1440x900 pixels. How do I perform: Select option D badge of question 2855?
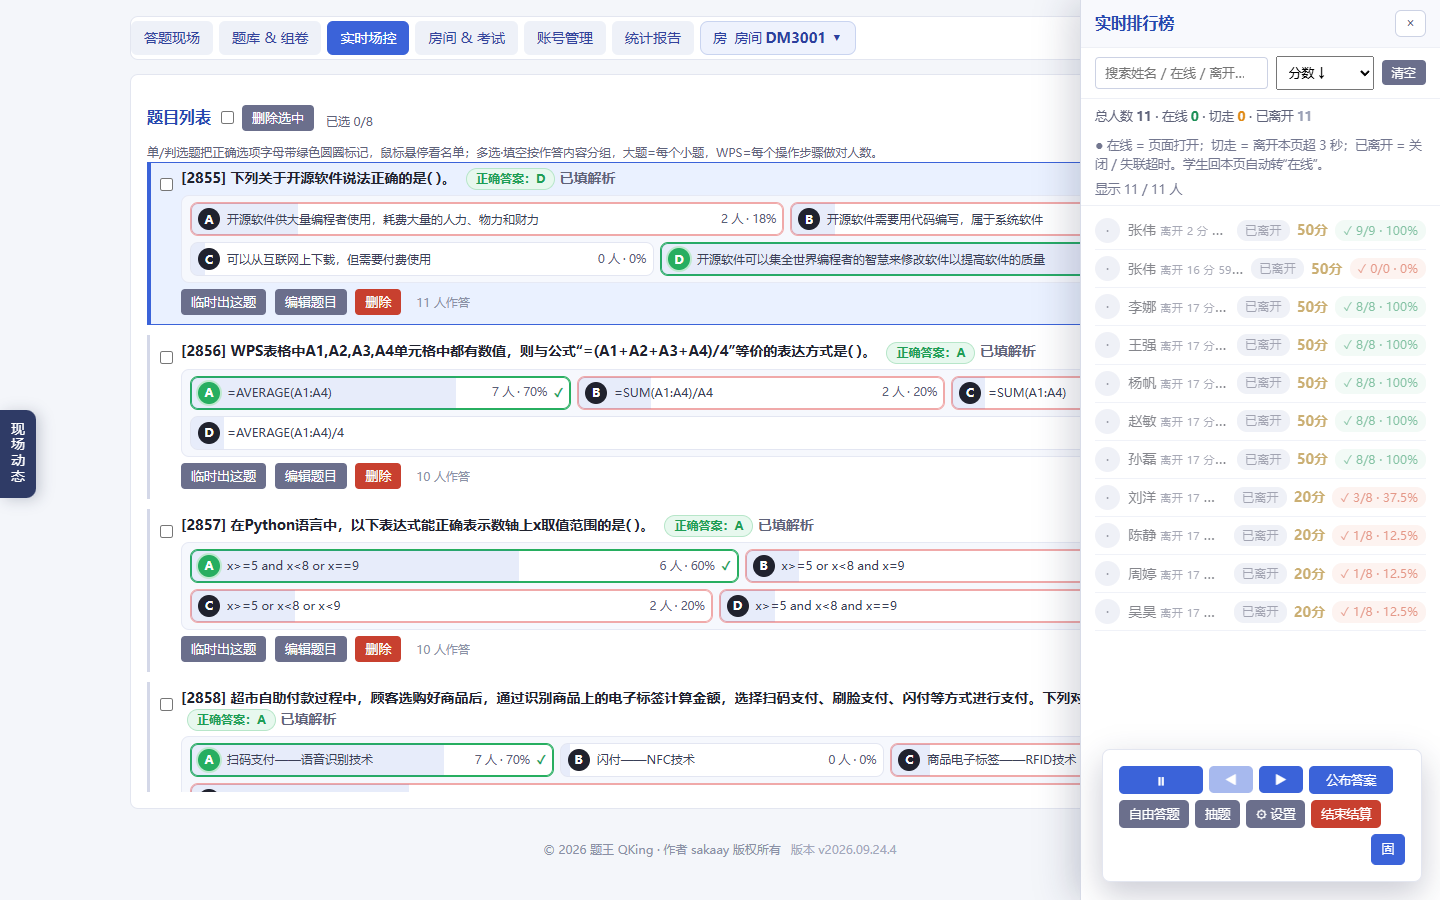pos(679,259)
